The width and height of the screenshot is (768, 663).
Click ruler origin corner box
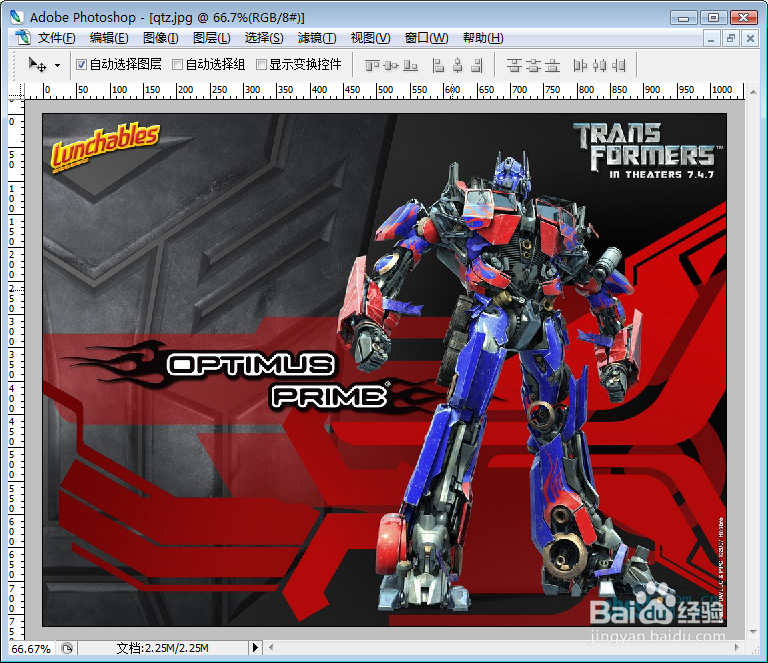17,91
